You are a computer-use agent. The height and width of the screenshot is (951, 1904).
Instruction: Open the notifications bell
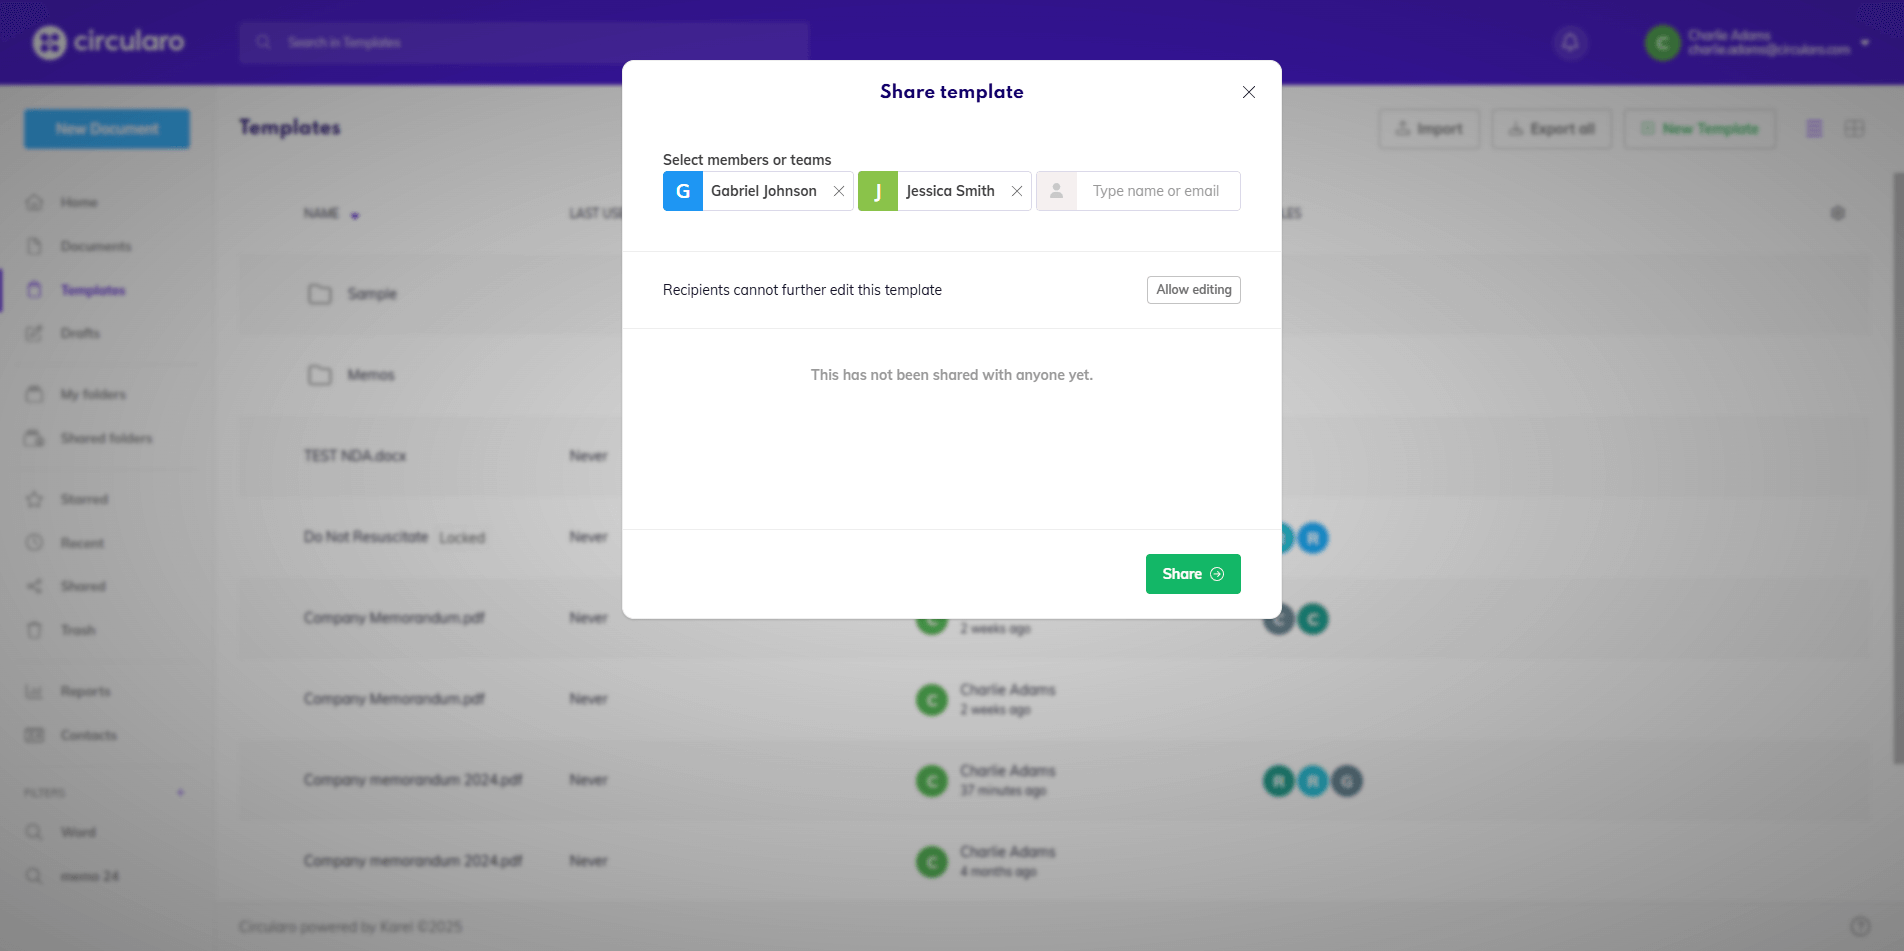pos(1570,42)
